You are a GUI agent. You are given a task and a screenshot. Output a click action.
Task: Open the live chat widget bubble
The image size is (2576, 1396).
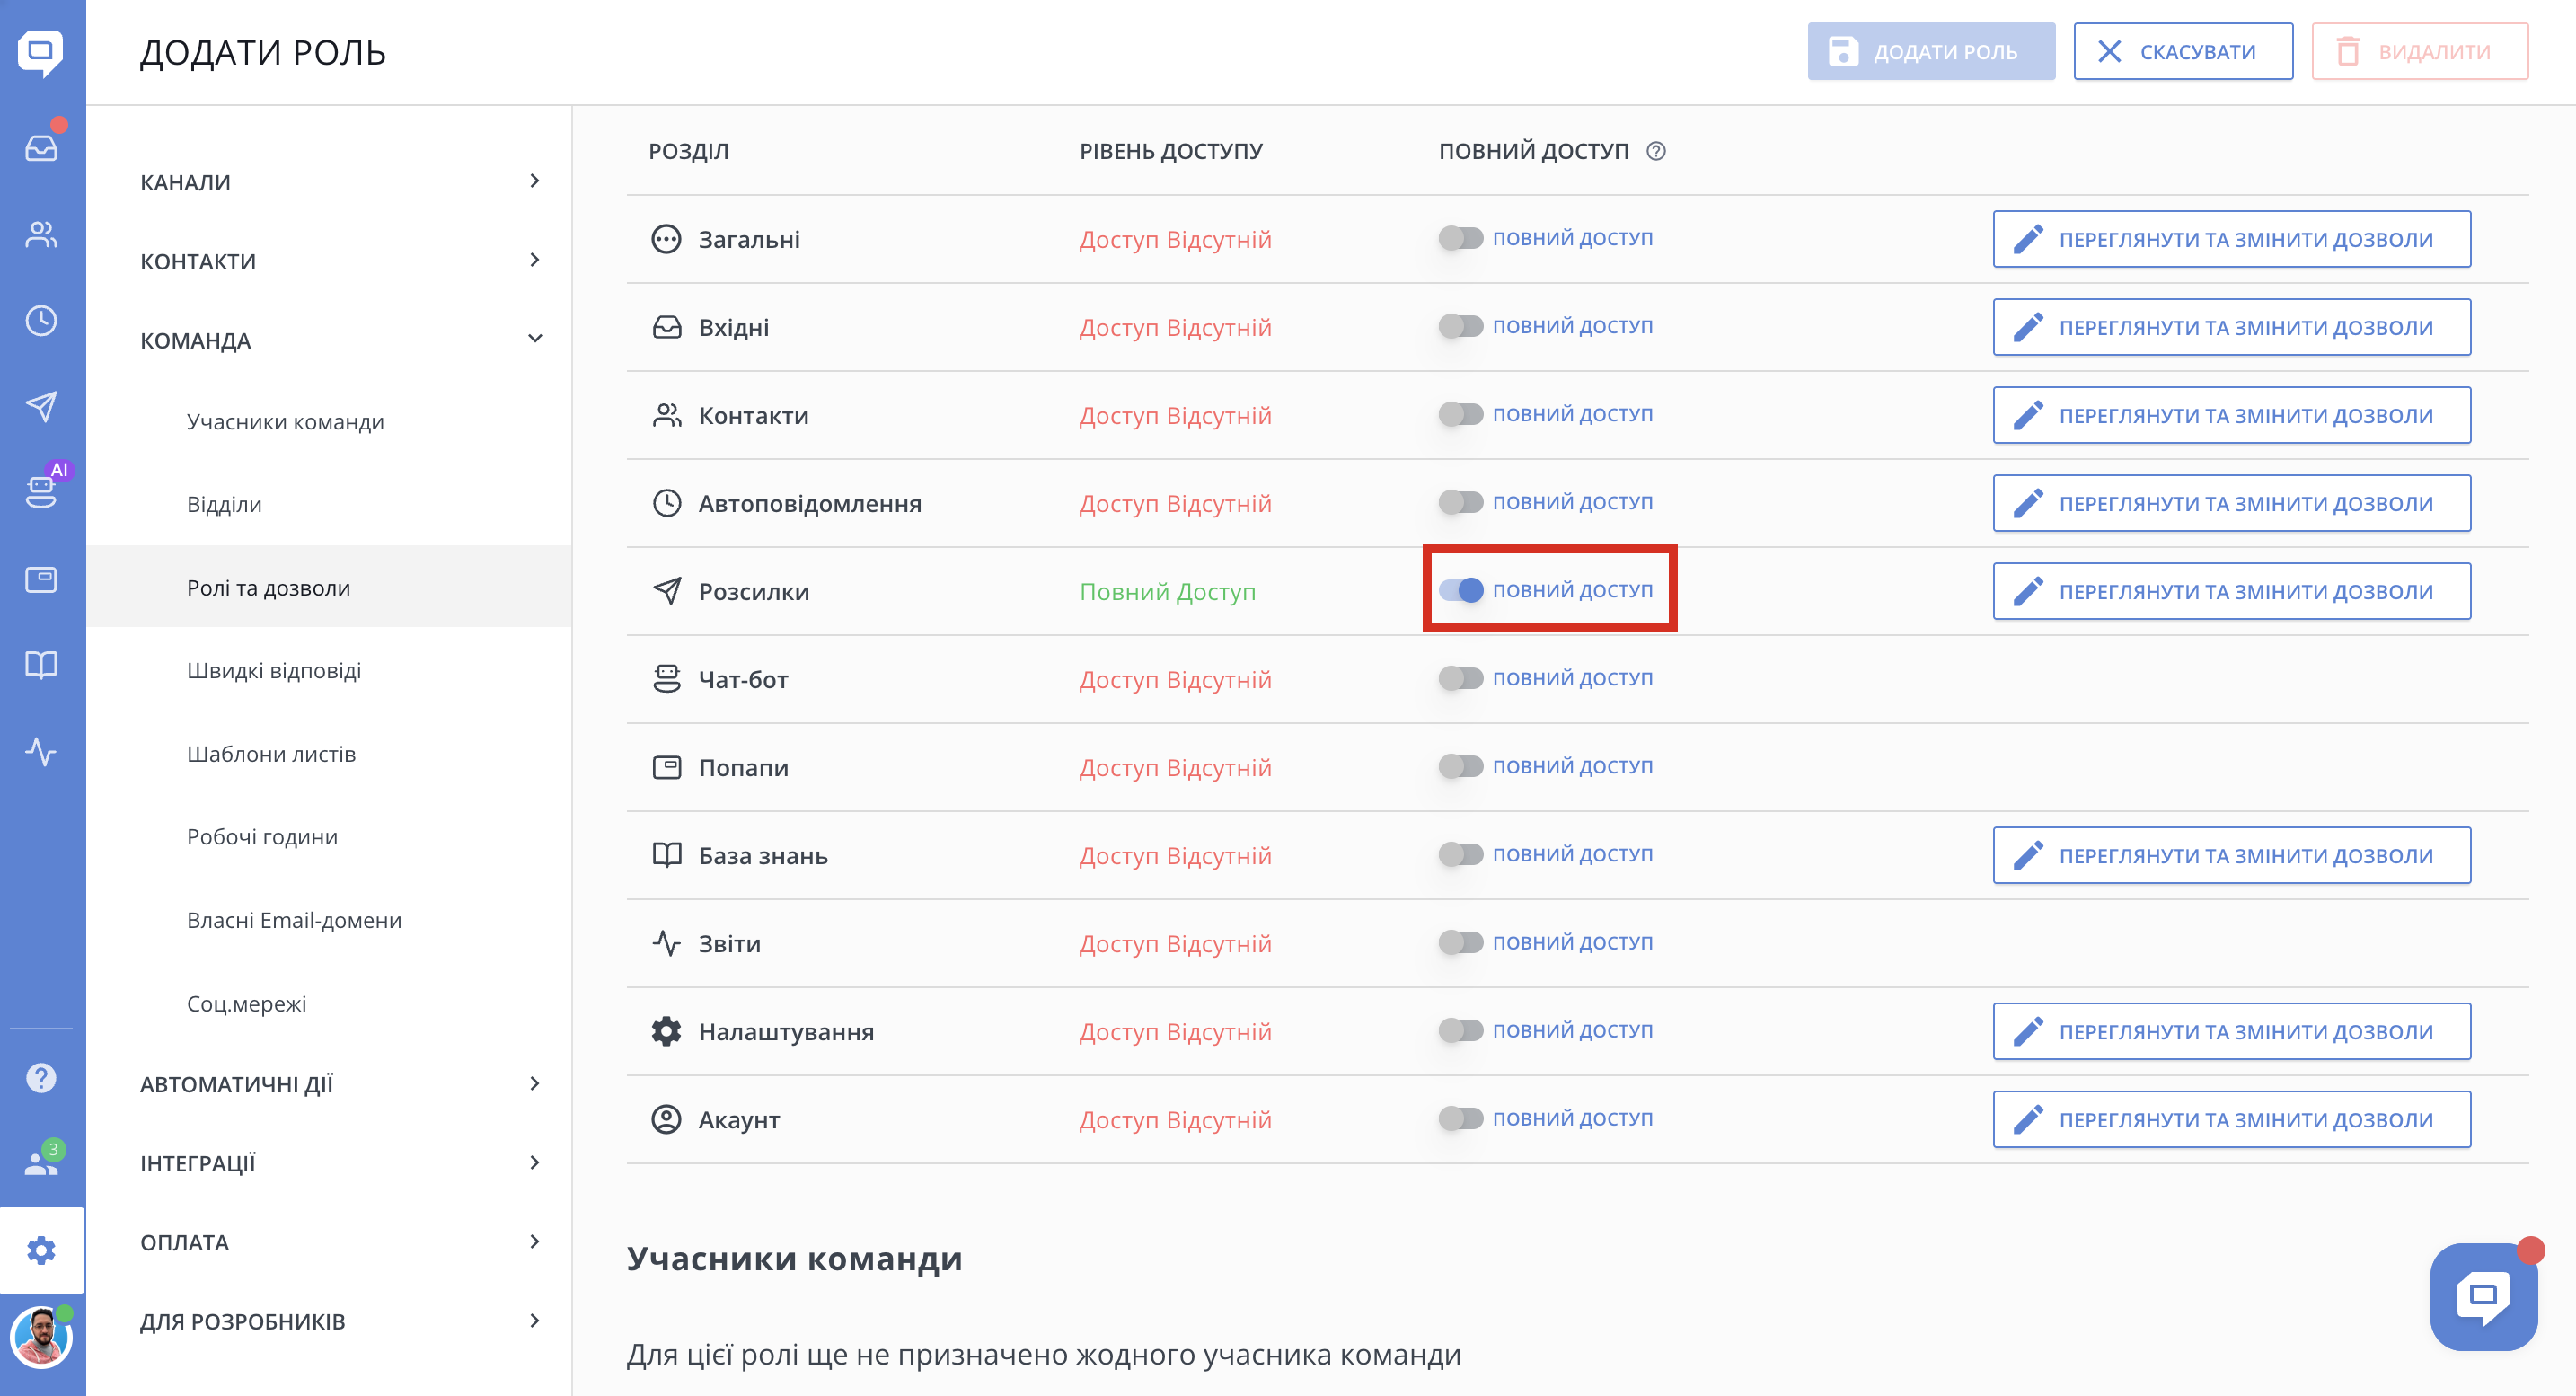coord(2483,1296)
